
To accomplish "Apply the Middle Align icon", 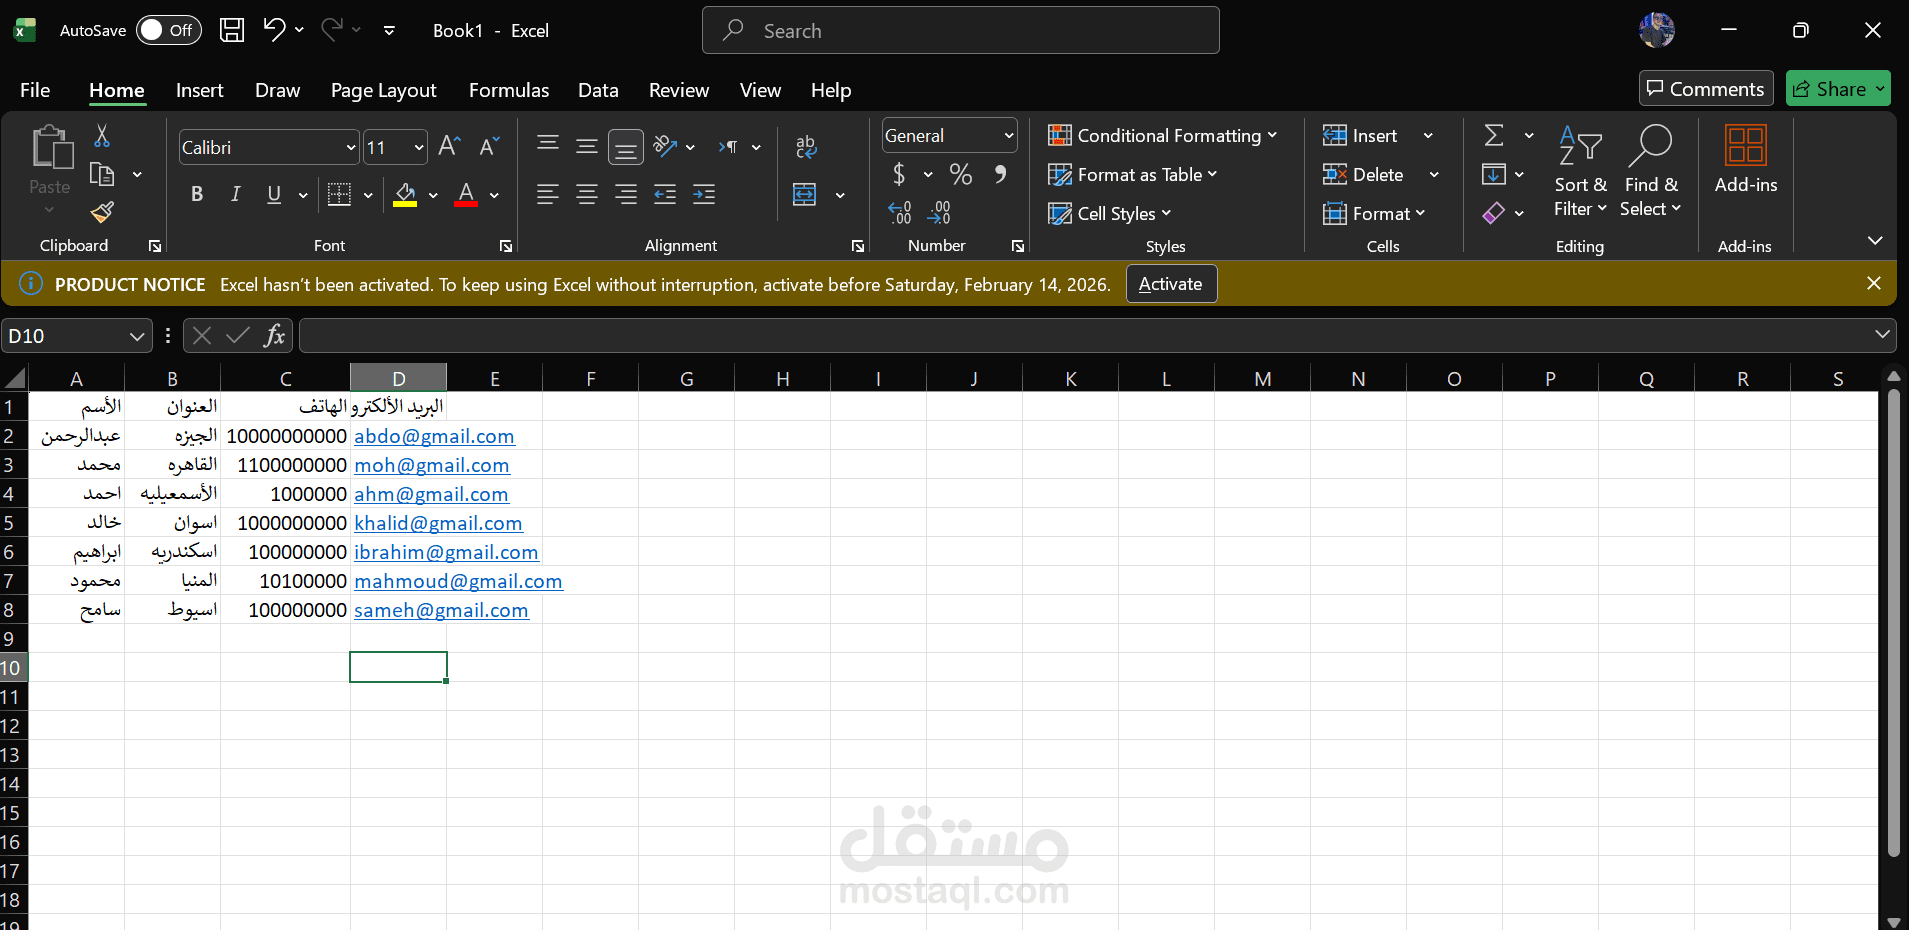I will pos(587,147).
